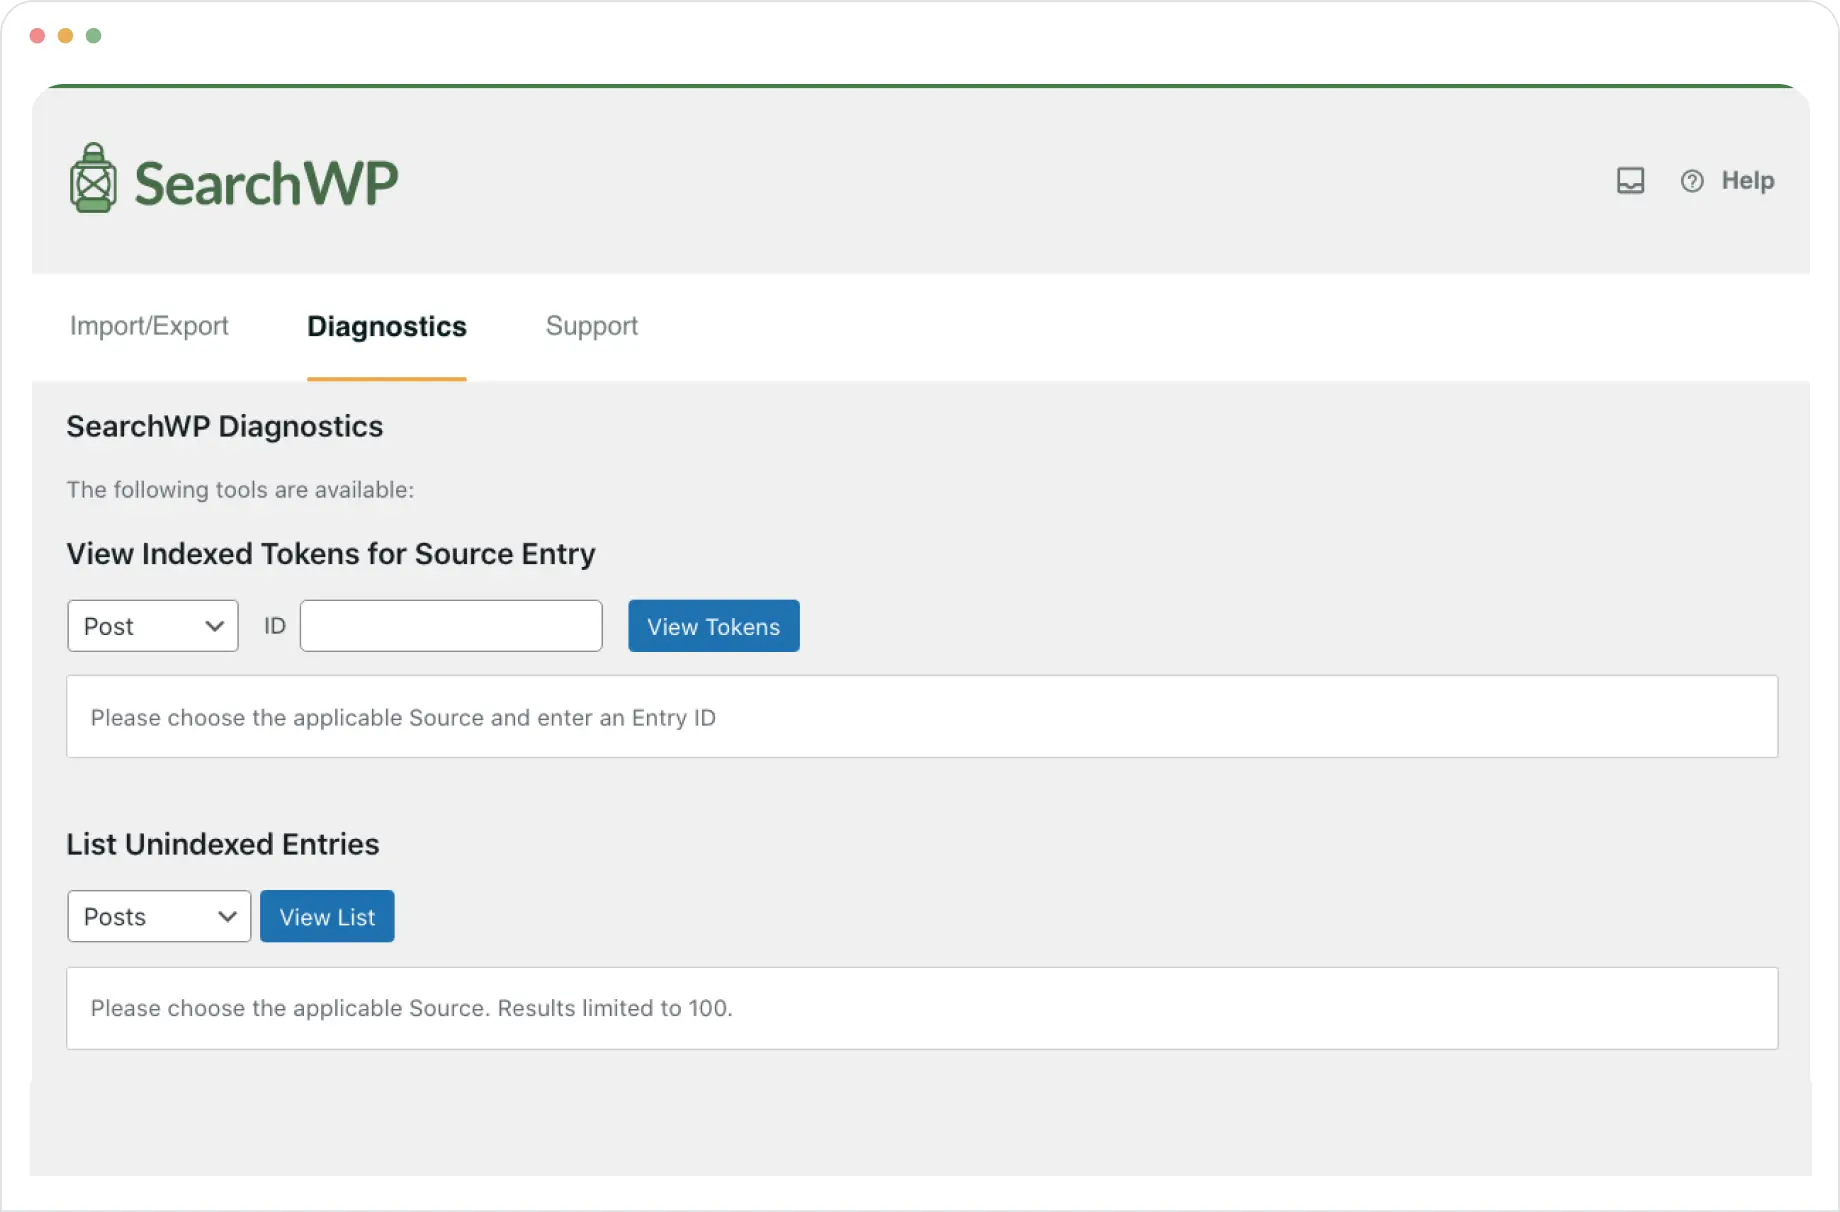This screenshot has height=1212, width=1840.
Task: Click the circular question mark icon
Action: pos(1691,181)
